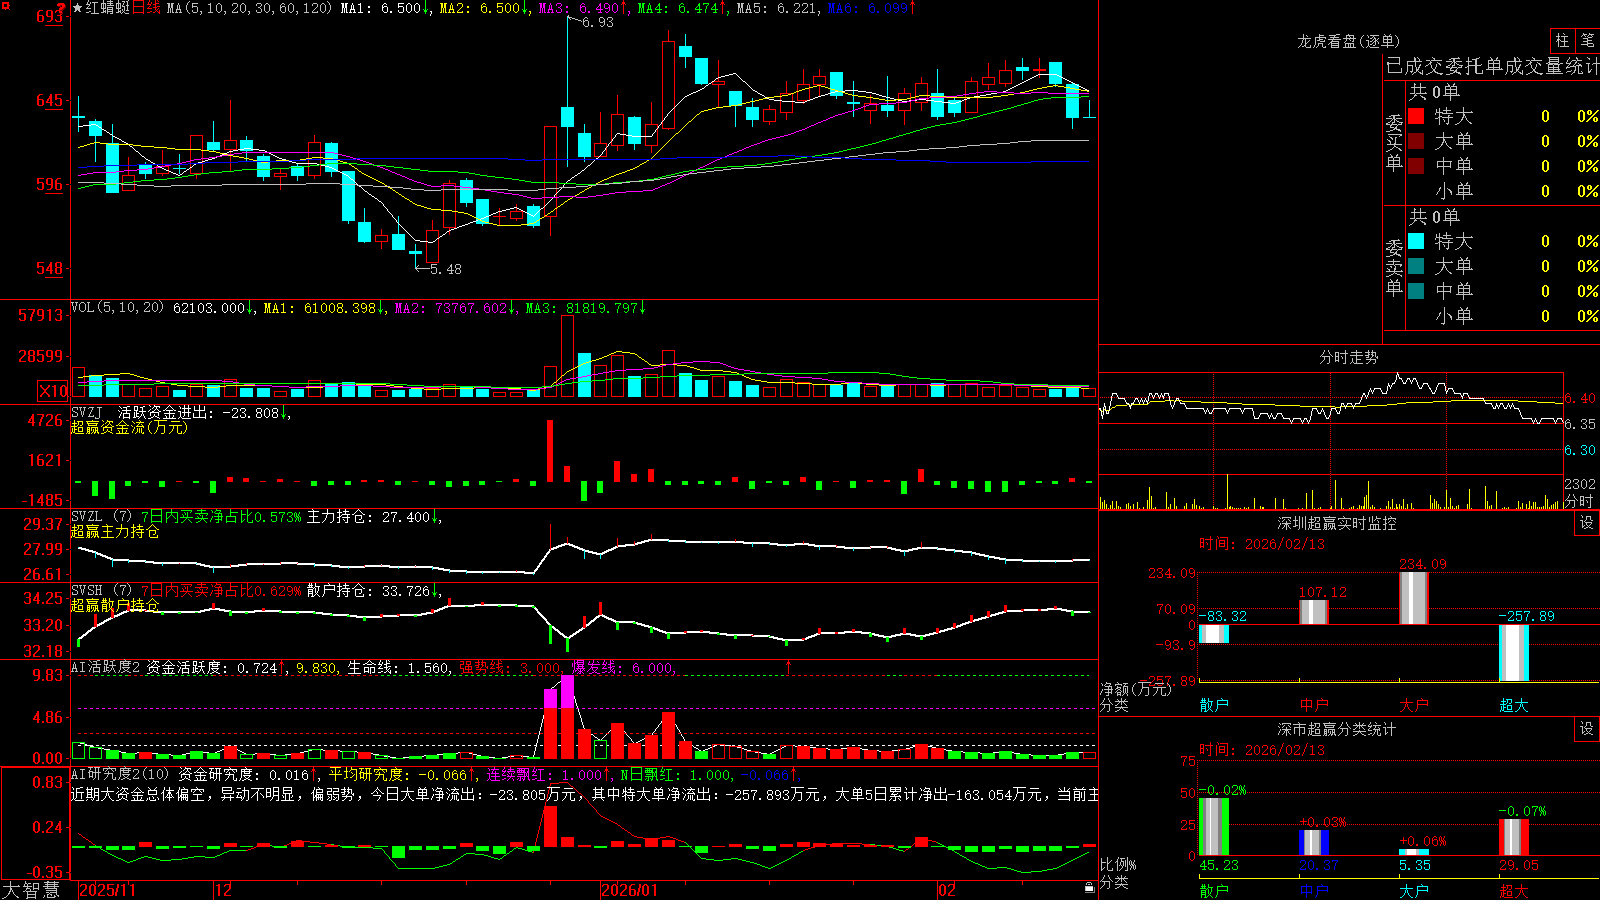
Task: Click the 2025/11 date marker on time axis
Action: tap(107, 890)
